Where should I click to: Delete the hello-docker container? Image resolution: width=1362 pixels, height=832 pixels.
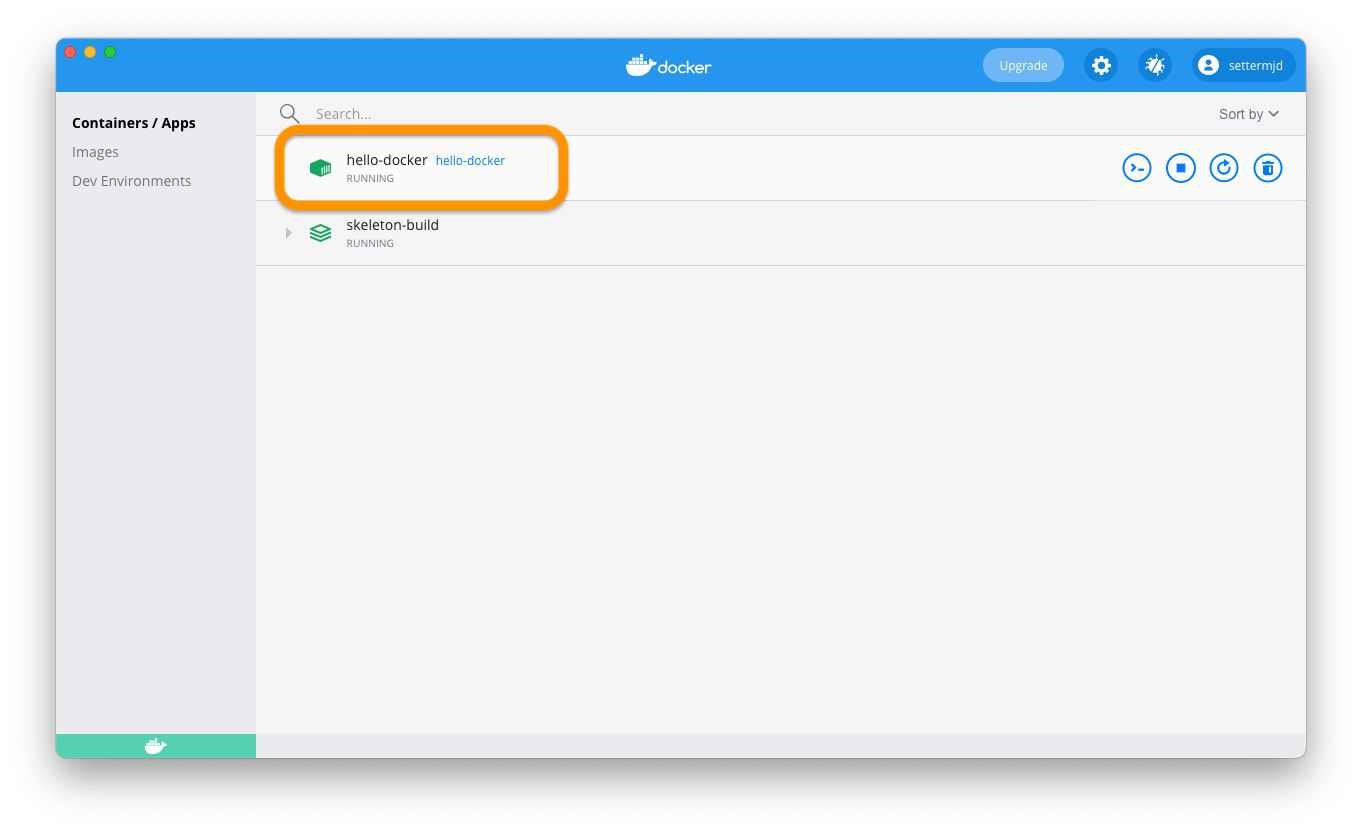[x=1268, y=168]
